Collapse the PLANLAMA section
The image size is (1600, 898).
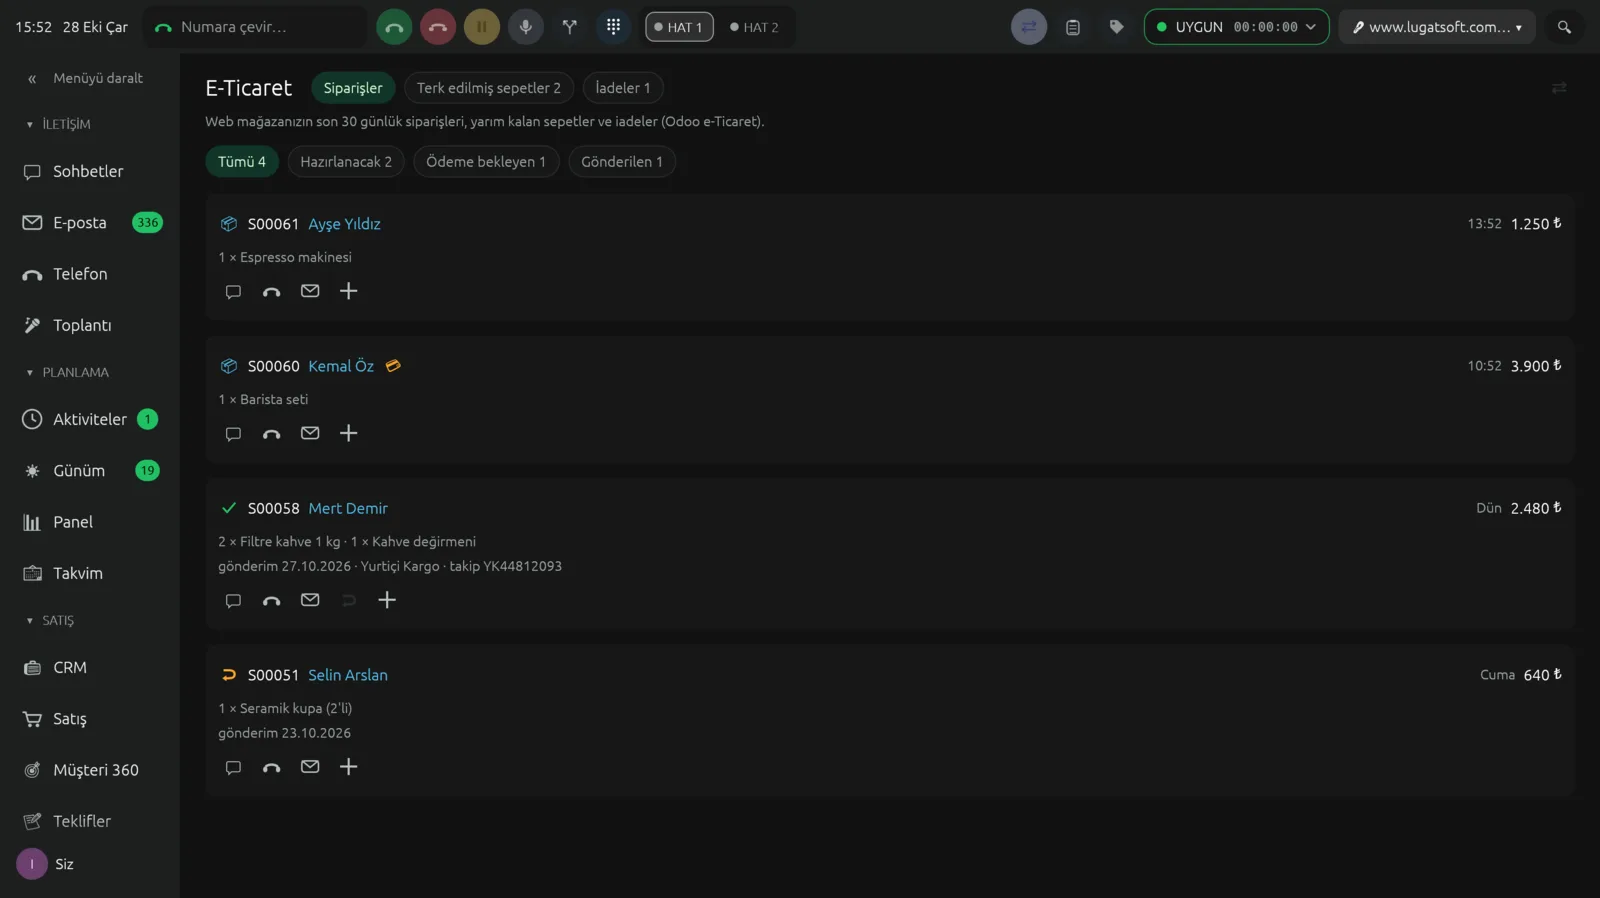(x=67, y=372)
